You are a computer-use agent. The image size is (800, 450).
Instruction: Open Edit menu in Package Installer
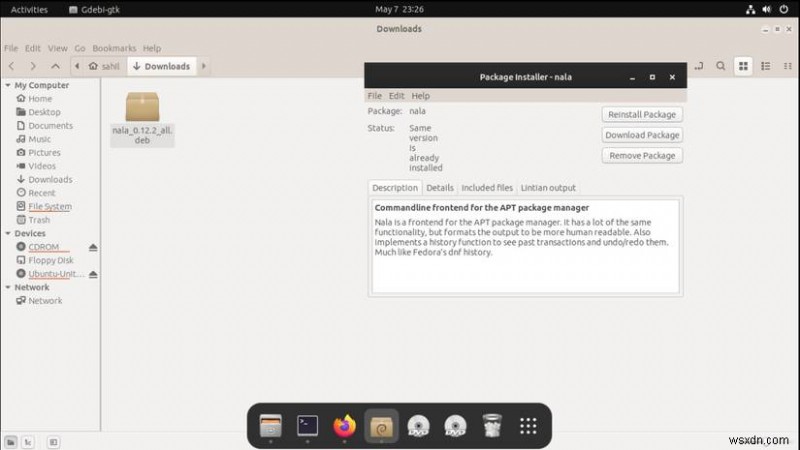pyautogui.click(x=396, y=96)
